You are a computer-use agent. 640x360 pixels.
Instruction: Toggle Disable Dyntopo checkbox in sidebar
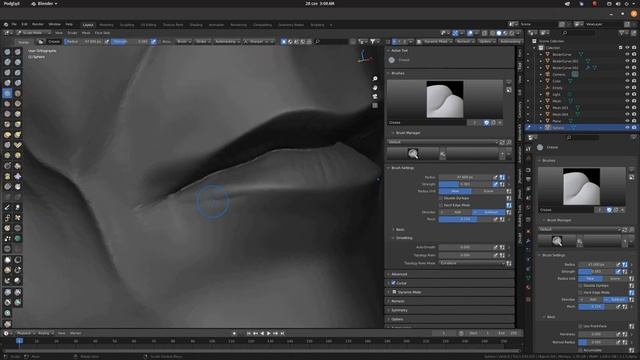[441, 198]
